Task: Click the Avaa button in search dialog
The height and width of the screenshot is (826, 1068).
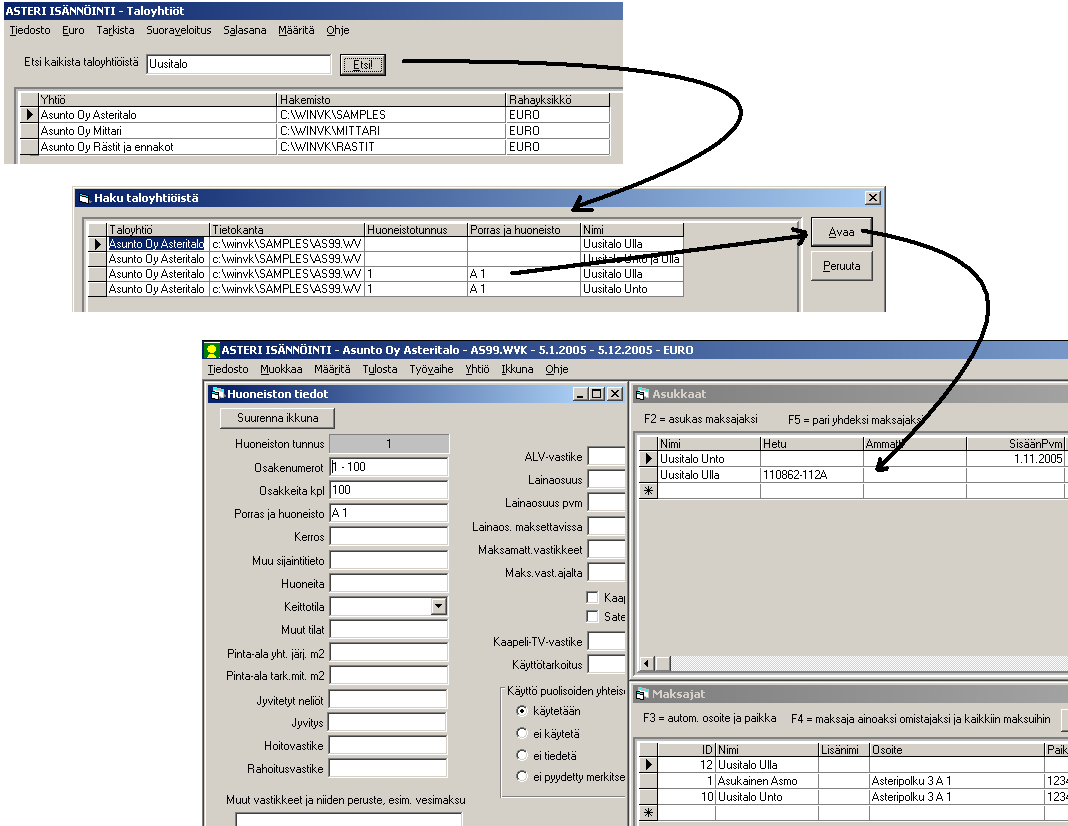Action: click(x=841, y=232)
